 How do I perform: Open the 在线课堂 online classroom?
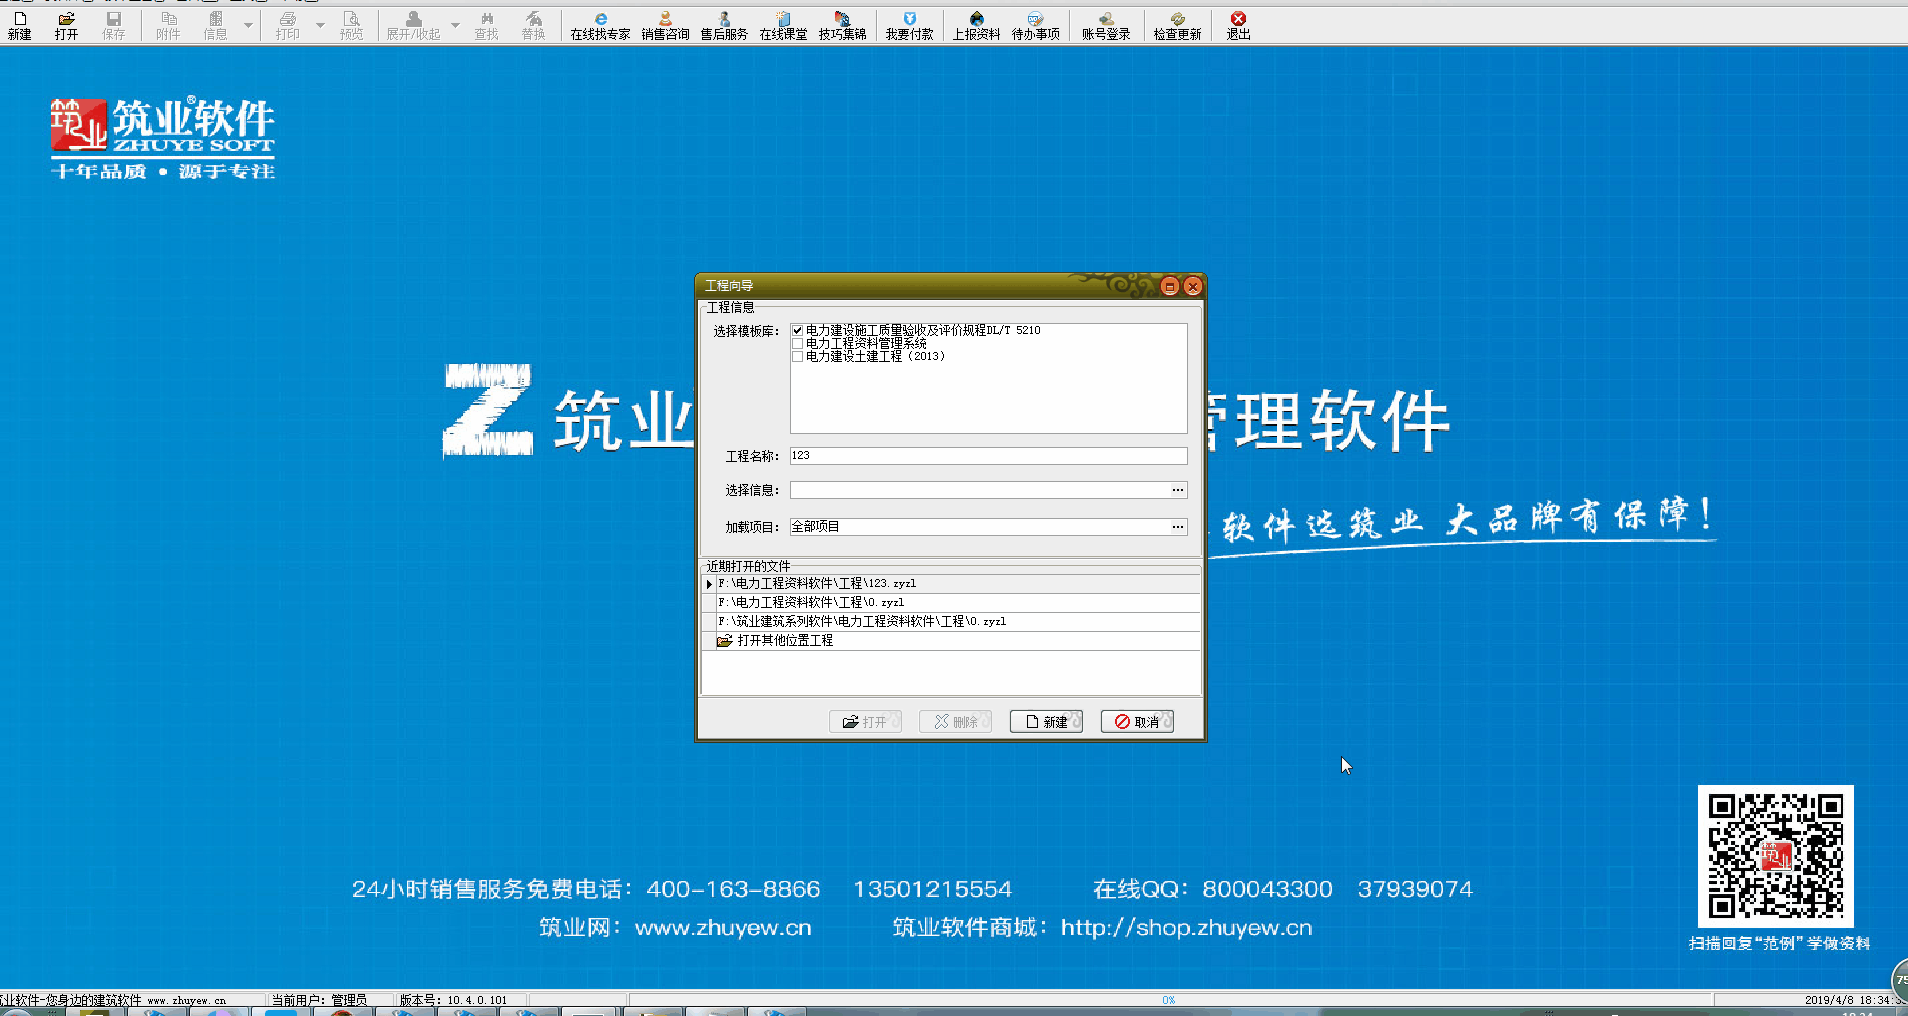(x=783, y=25)
